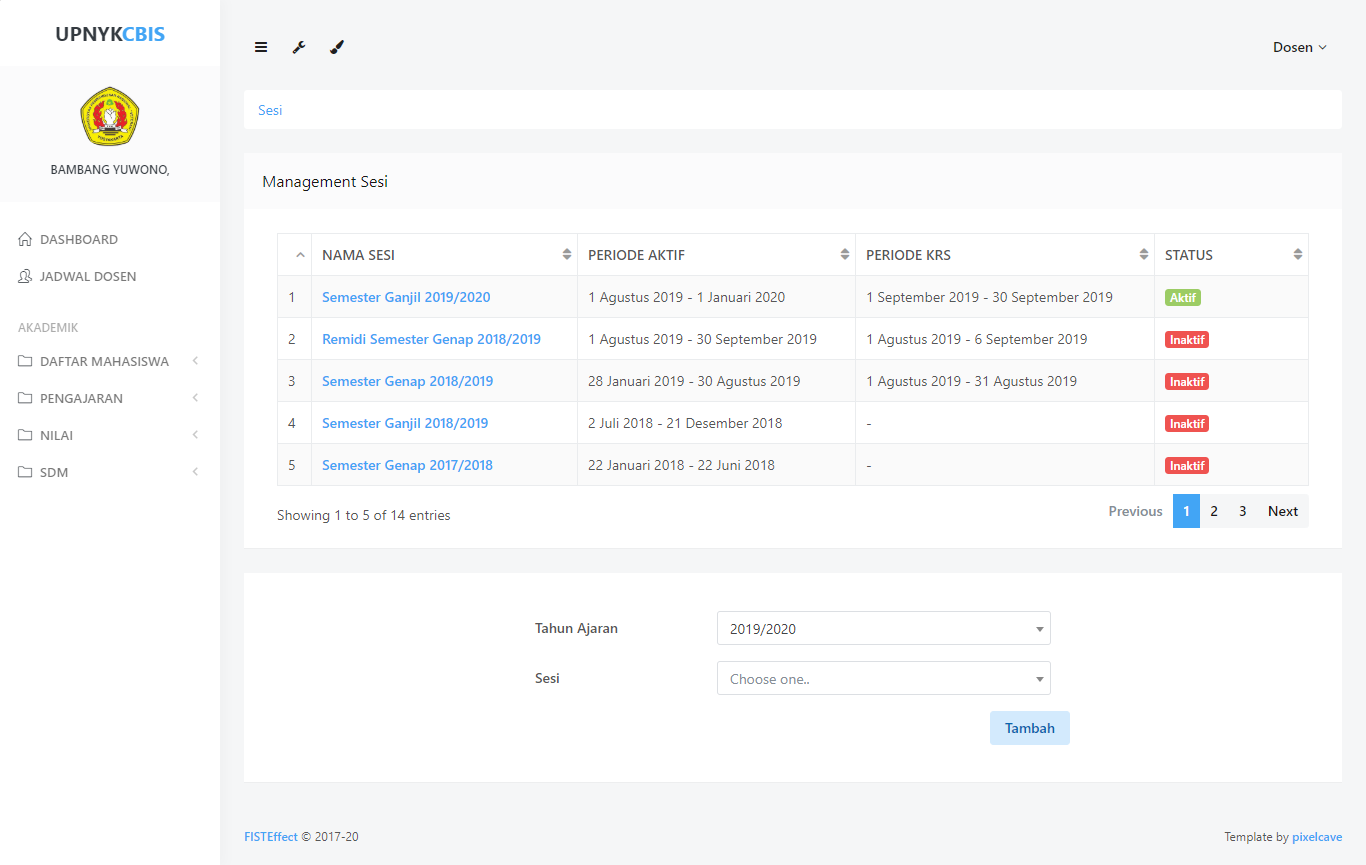Click the wrench settings icon
Image resolution: width=1366 pixels, height=865 pixels.
[299, 47]
